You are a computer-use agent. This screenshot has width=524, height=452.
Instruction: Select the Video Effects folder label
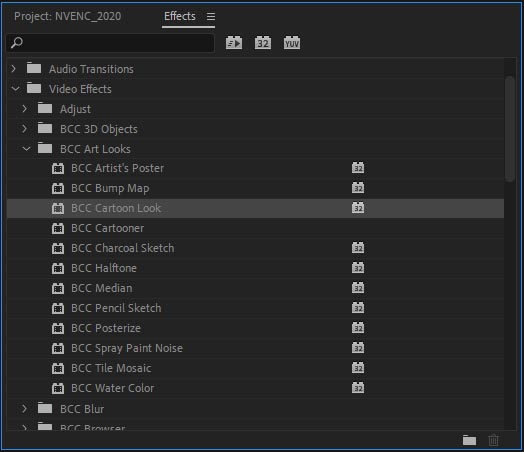coord(80,89)
